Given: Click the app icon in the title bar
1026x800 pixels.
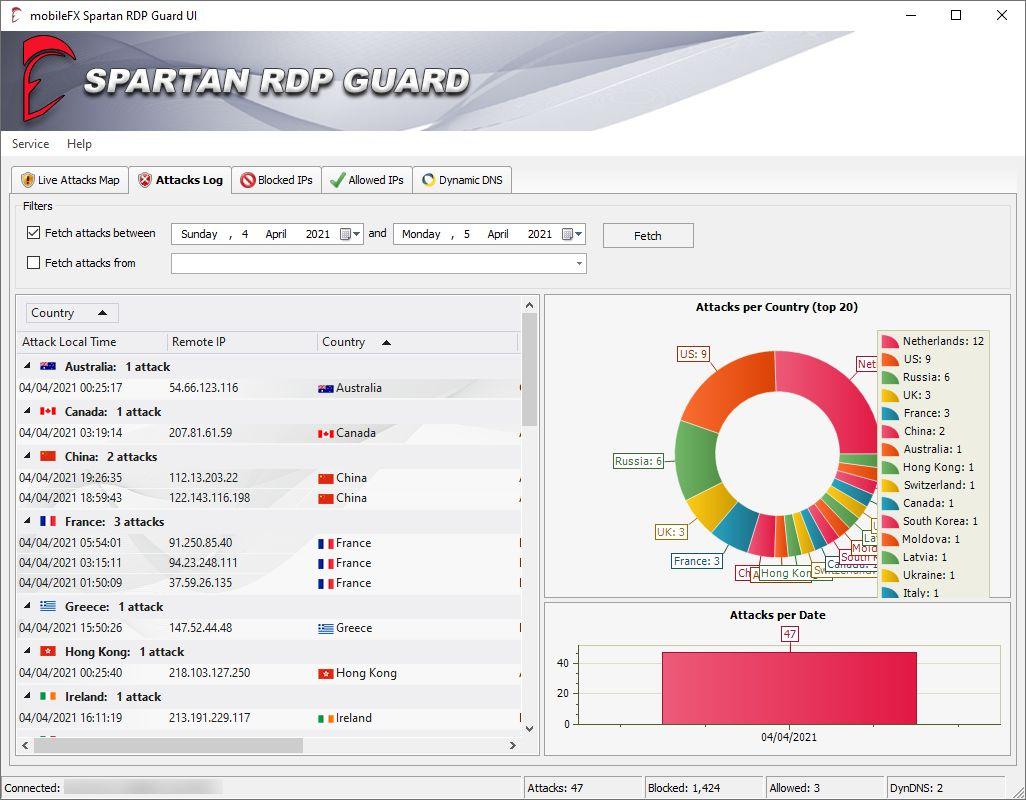Looking at the screenshot, I should pos(16,15).
